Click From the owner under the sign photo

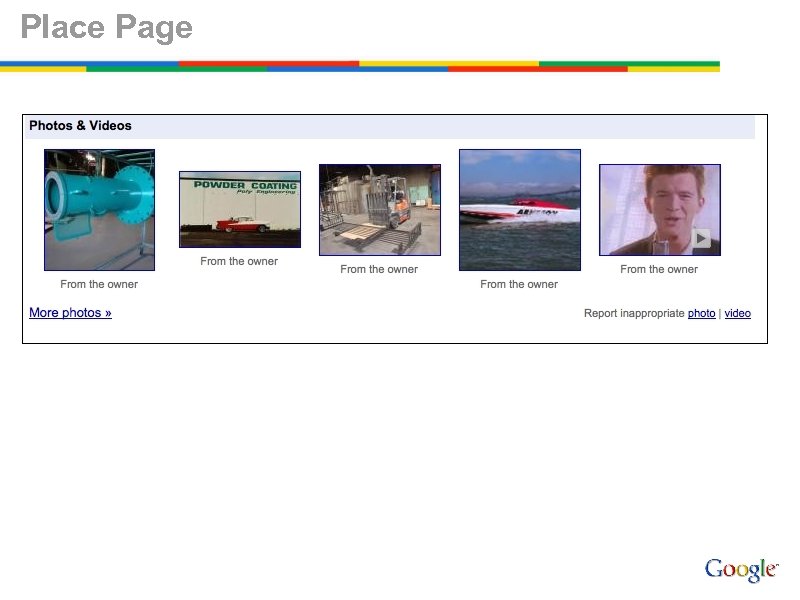(x=238, y=261)
